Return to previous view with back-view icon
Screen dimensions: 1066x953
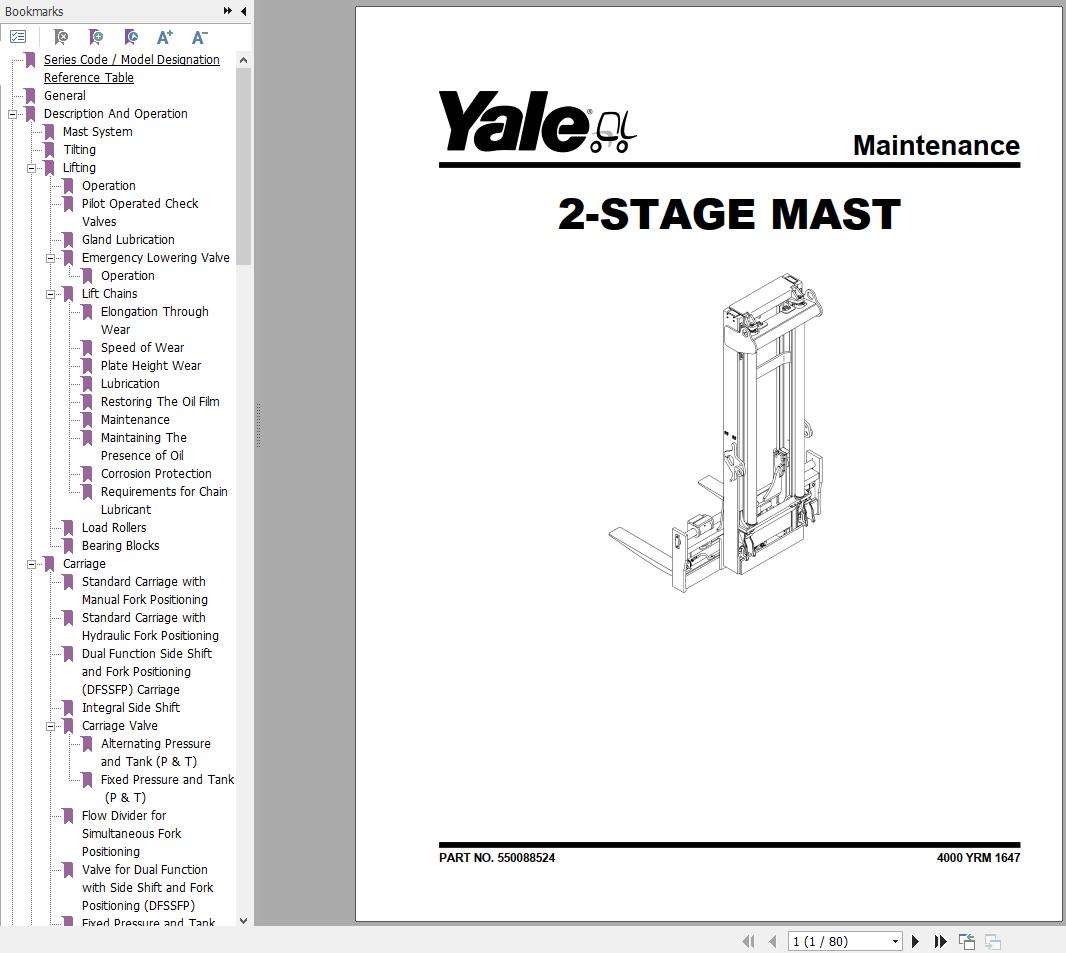click(966, 941)
